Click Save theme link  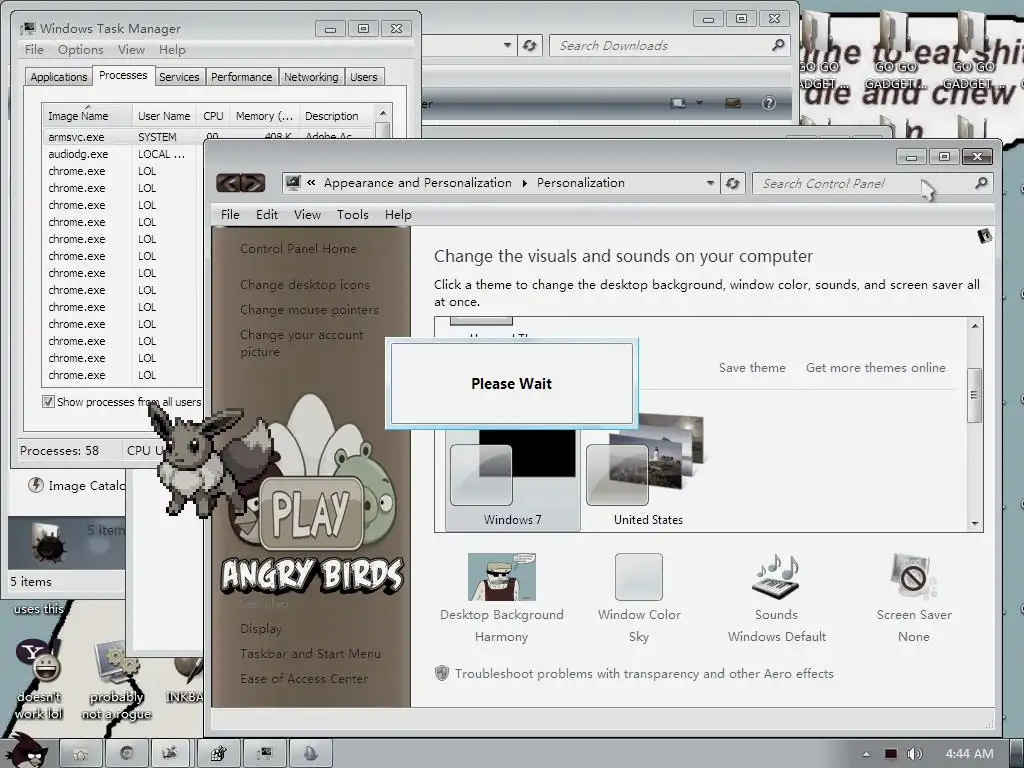[x=752, y=368]
